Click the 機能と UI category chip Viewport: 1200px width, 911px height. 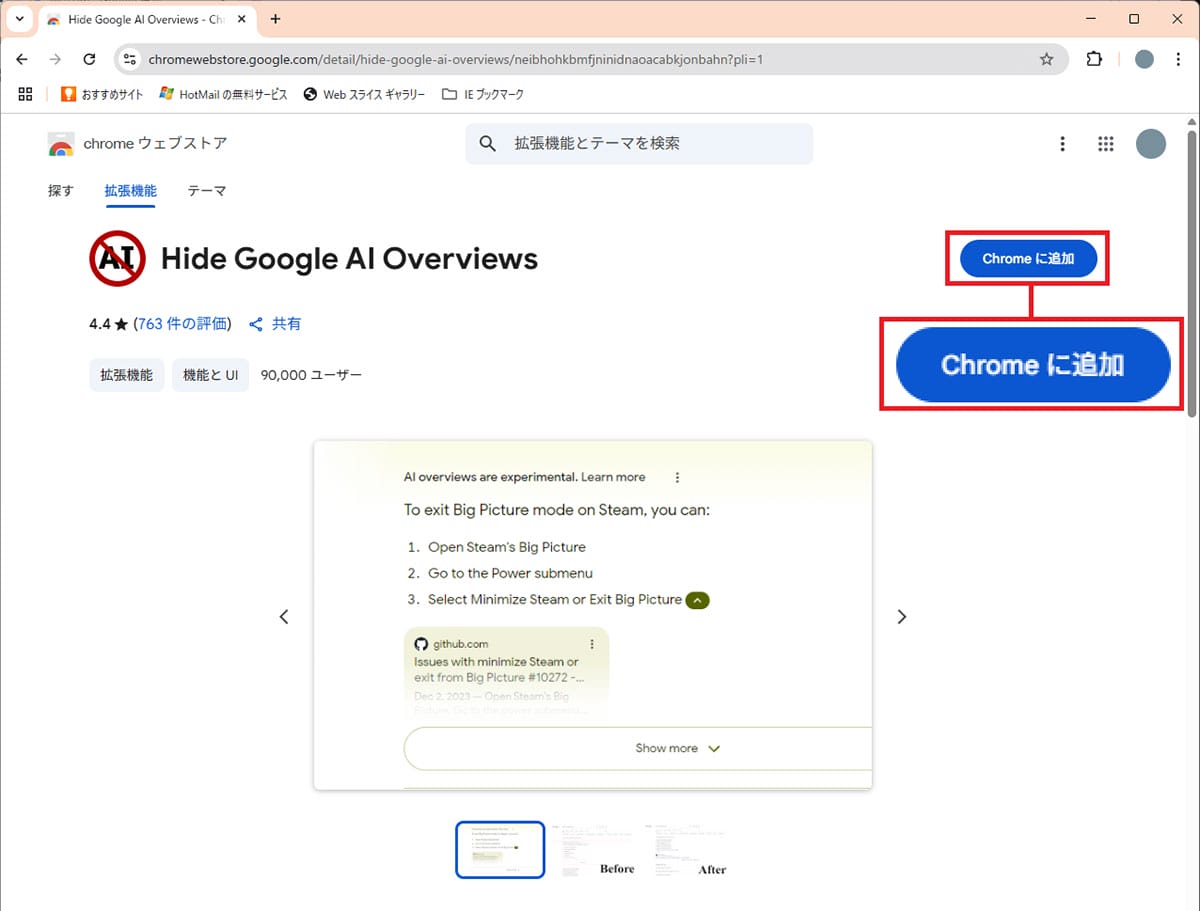(x=210, y=375)
